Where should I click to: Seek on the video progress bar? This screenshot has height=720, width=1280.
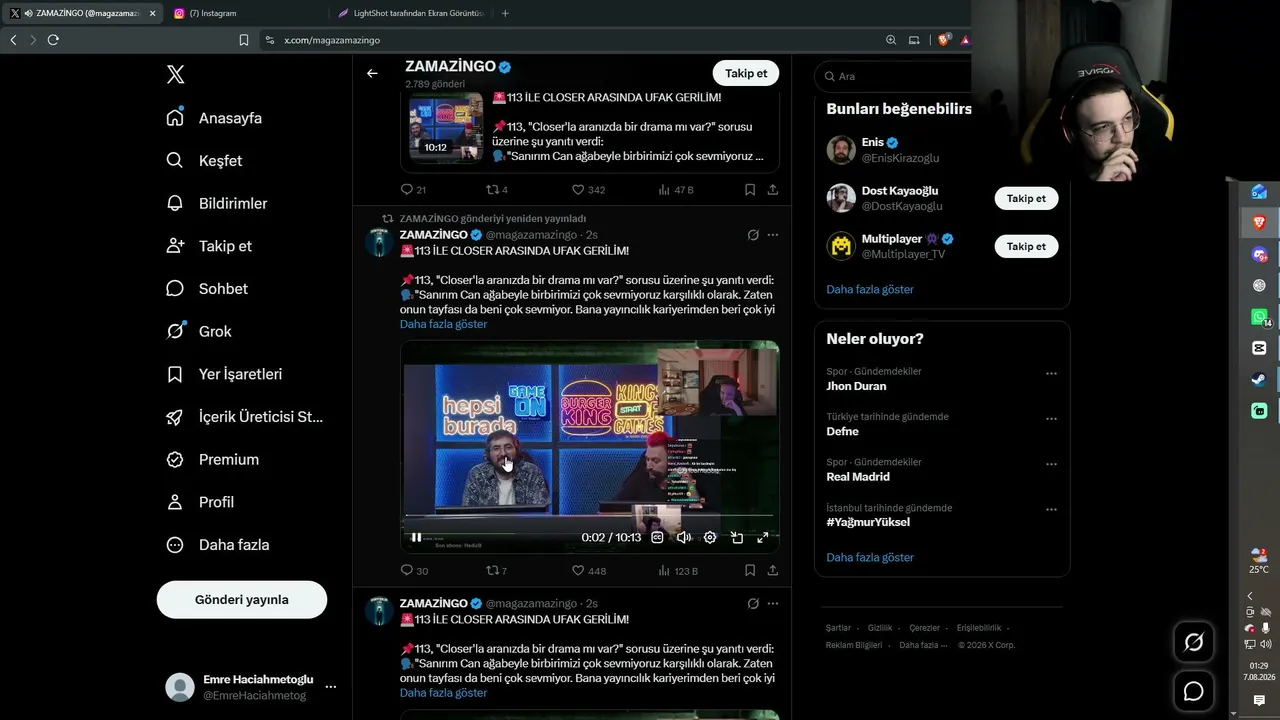coord(590,516)
